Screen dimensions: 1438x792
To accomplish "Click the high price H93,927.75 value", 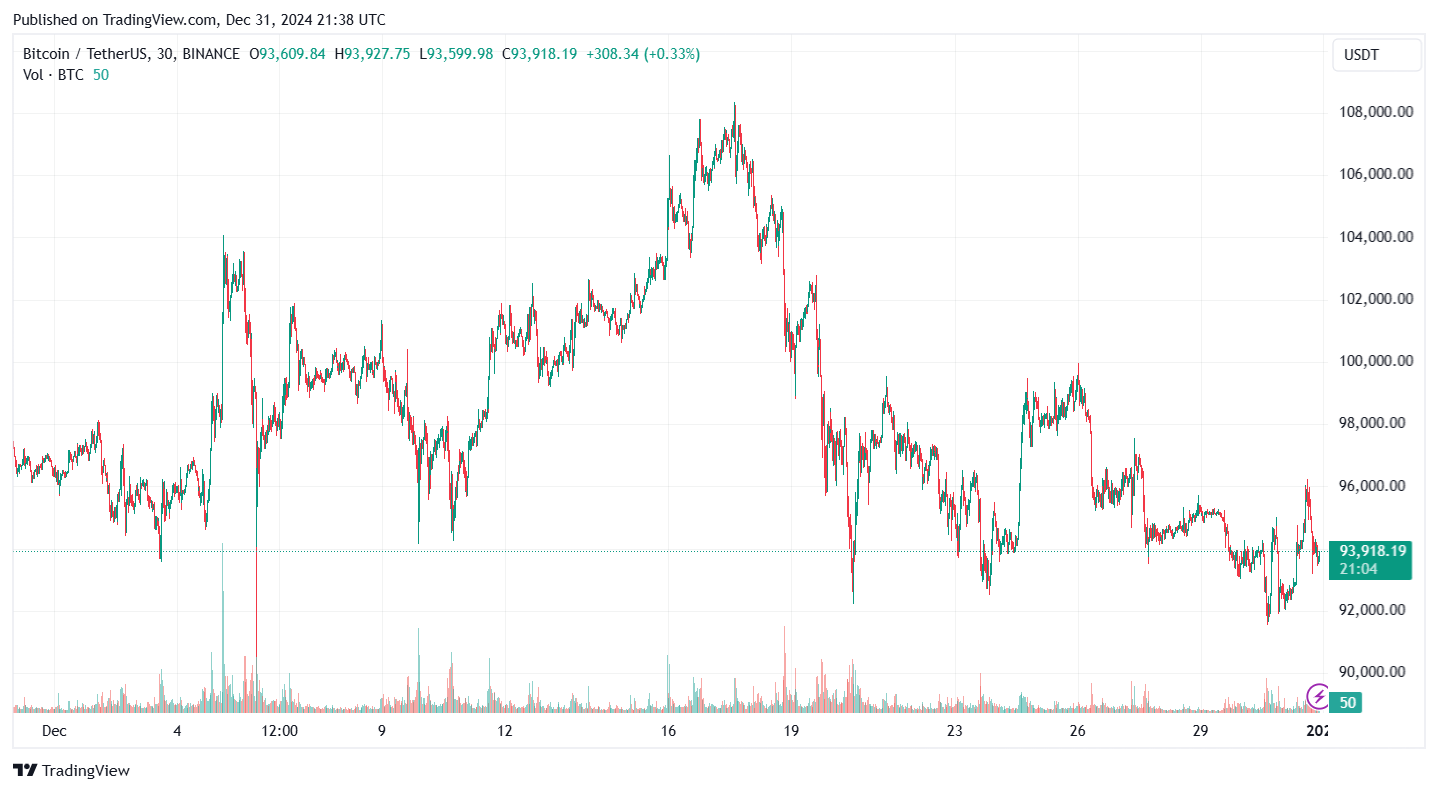I will coord(372,54).
